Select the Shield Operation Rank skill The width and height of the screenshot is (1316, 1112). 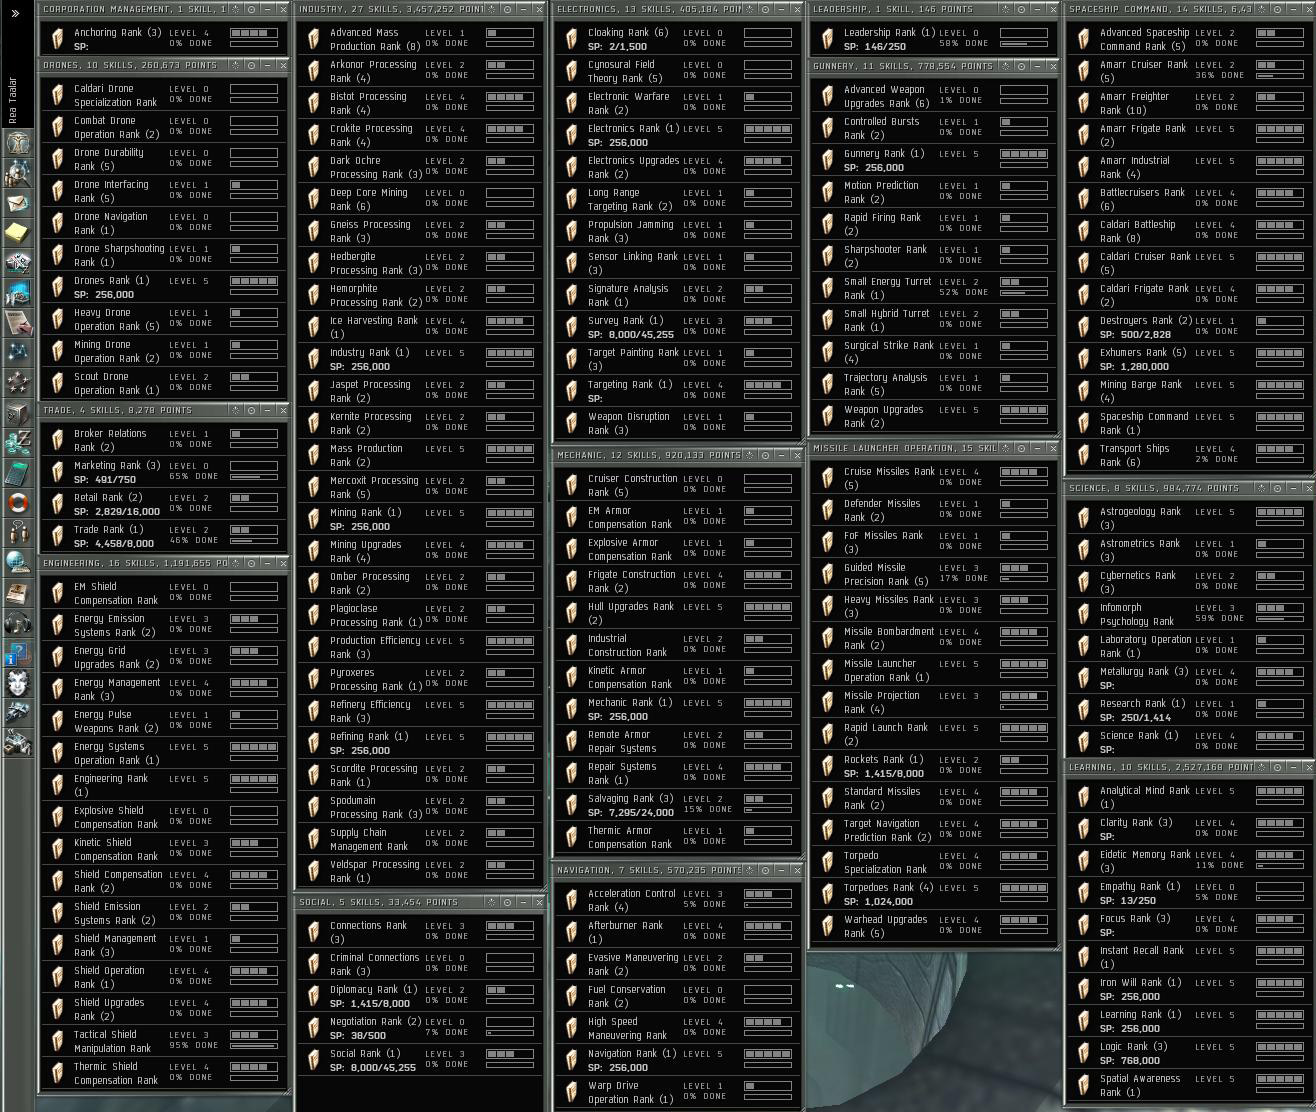[x=166, y=977]
